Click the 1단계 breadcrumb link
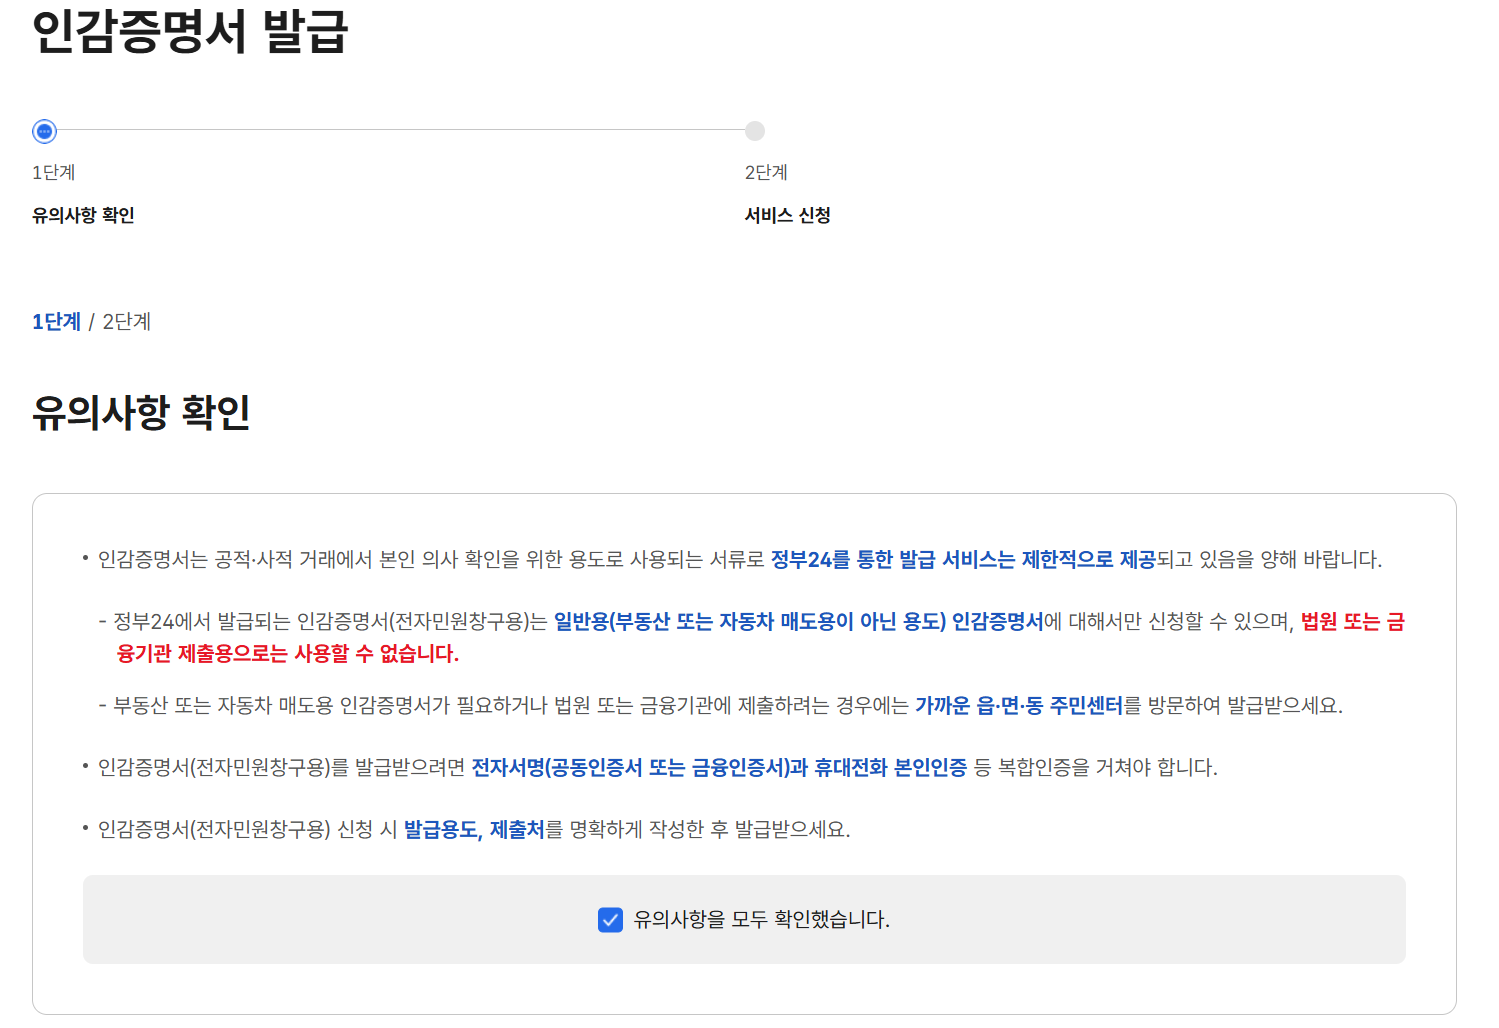The height and width of the screenshot is (1028, 1499). (55, 322)
